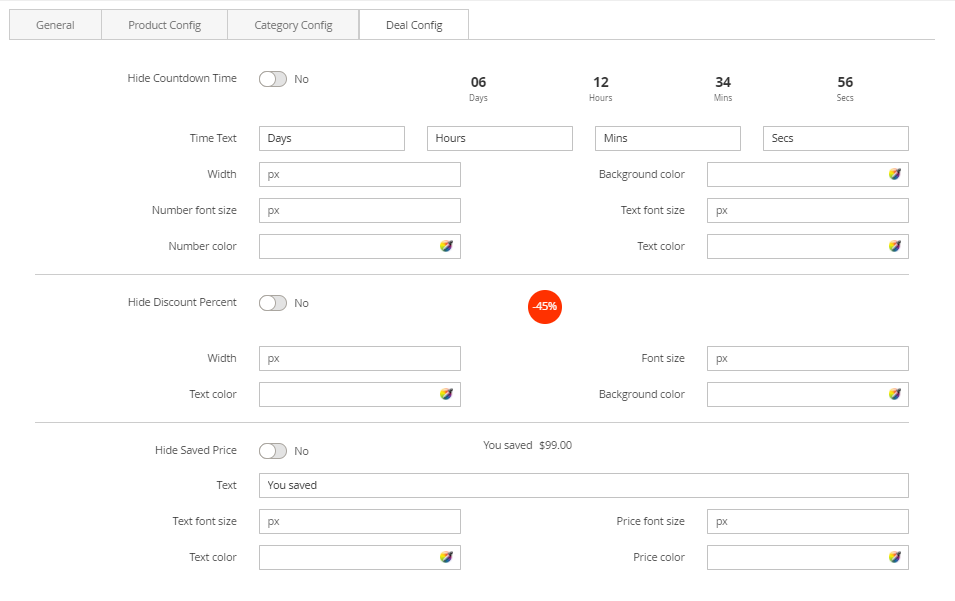Select the Category Config tab
Image resolution: width=955 pixels, height=601 pixels.
point(293,25)
